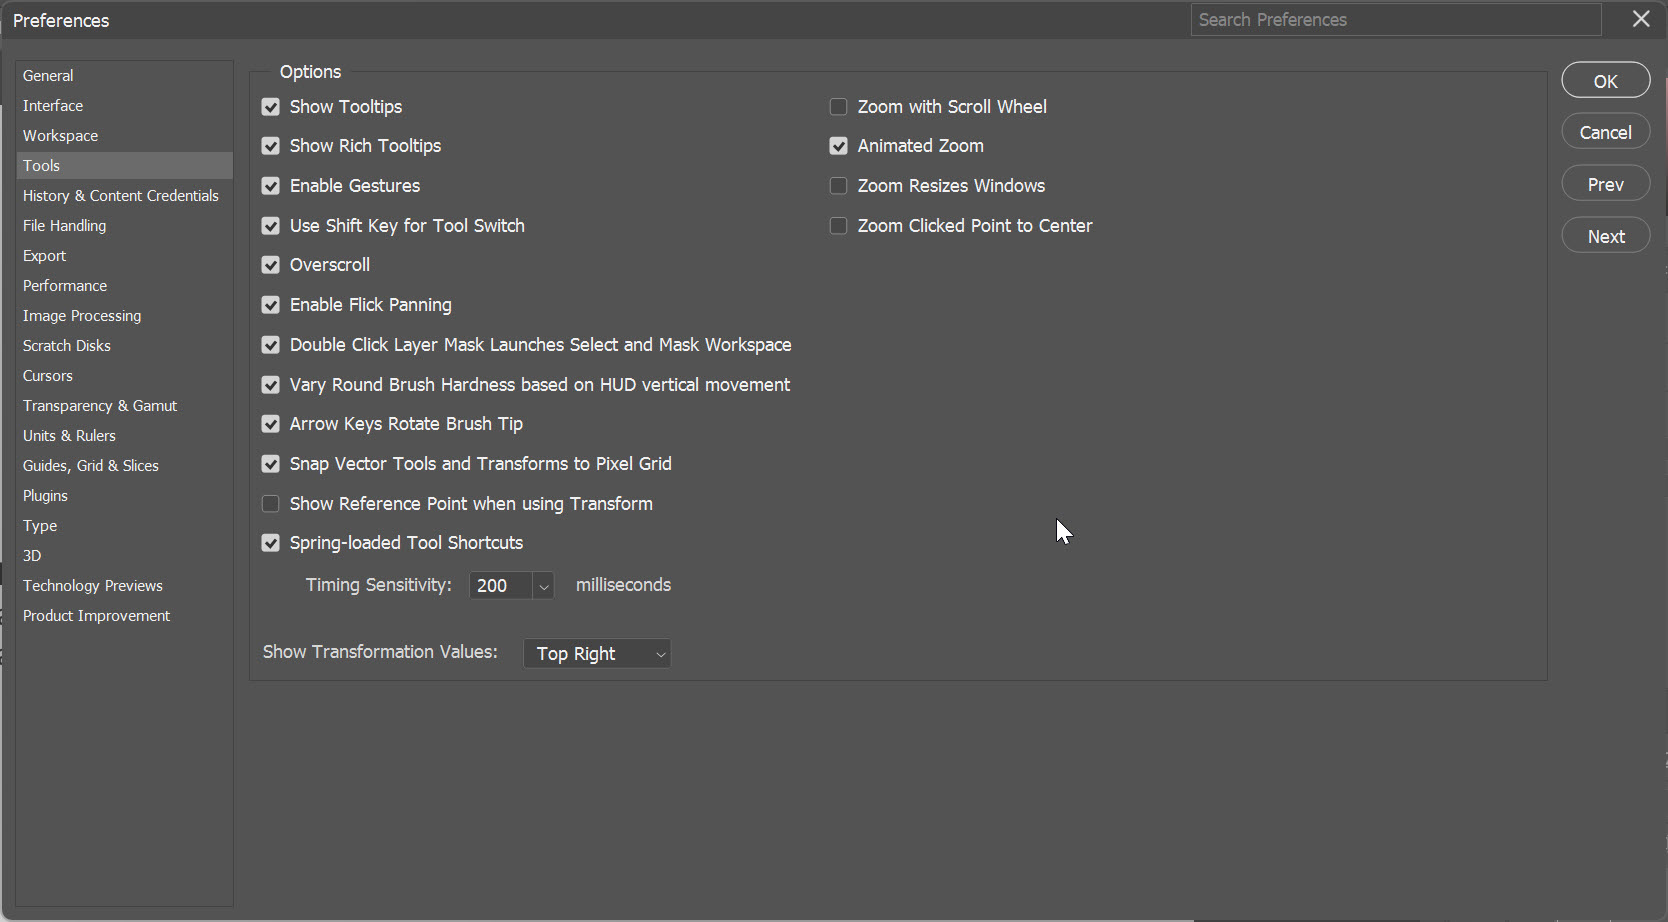The width and height of the screenshot is (1668, 922).
Task: Go to Guides, Grid & Slices settings
Action: [x=91, y=466]
